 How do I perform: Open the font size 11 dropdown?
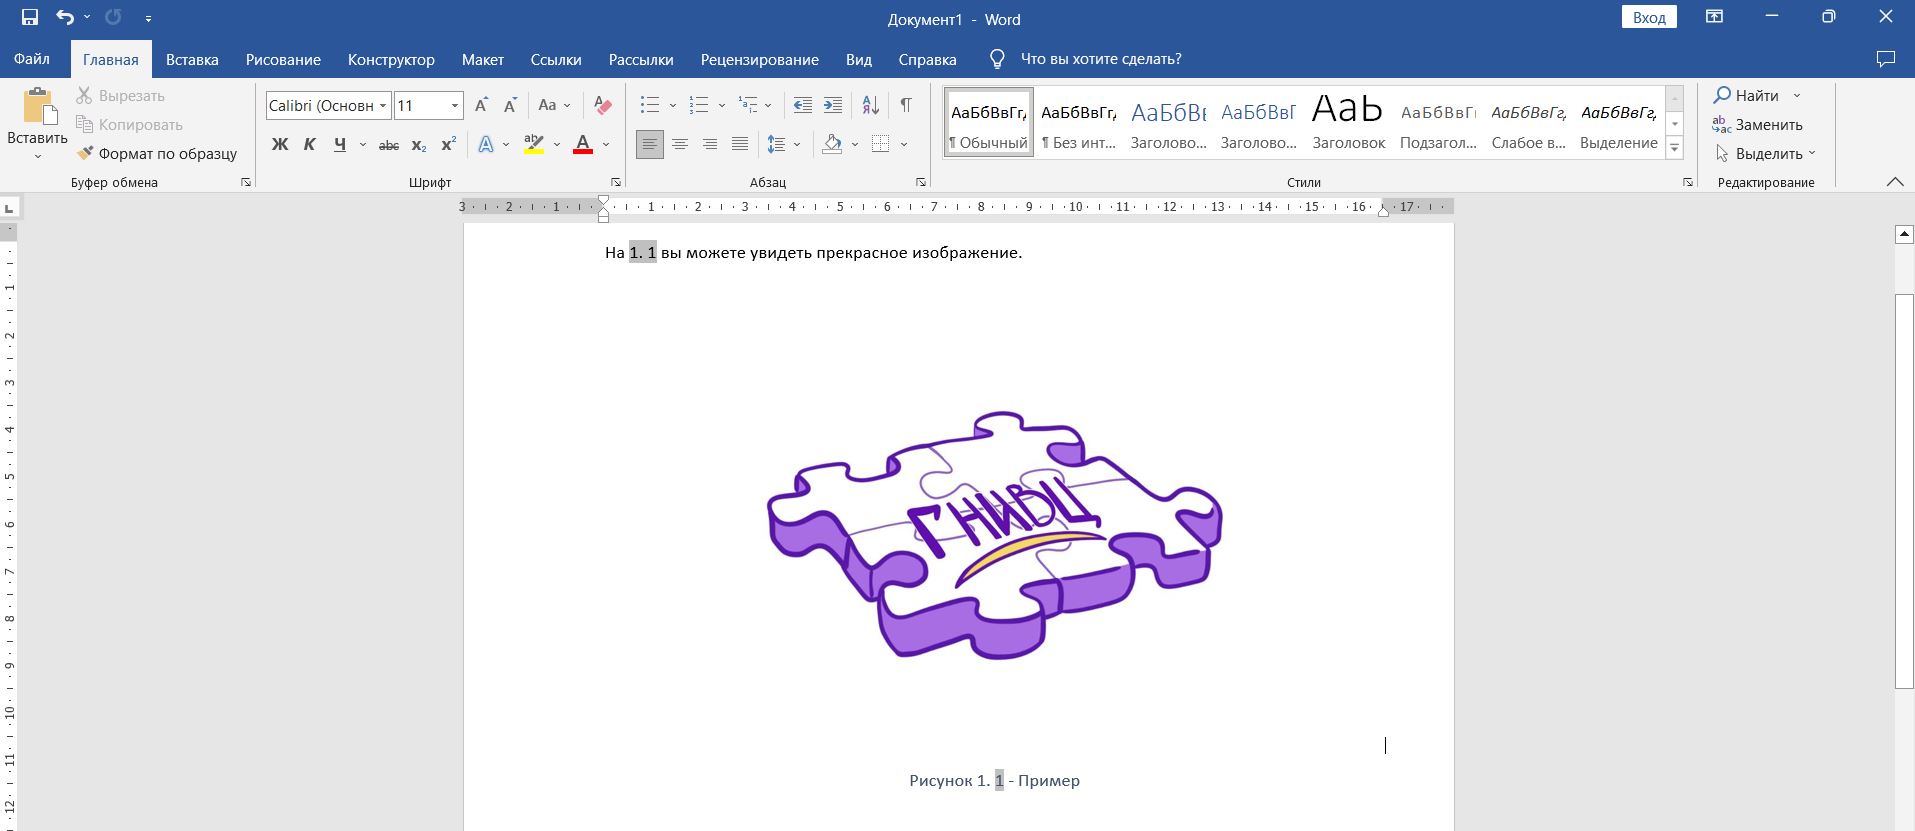454,105
